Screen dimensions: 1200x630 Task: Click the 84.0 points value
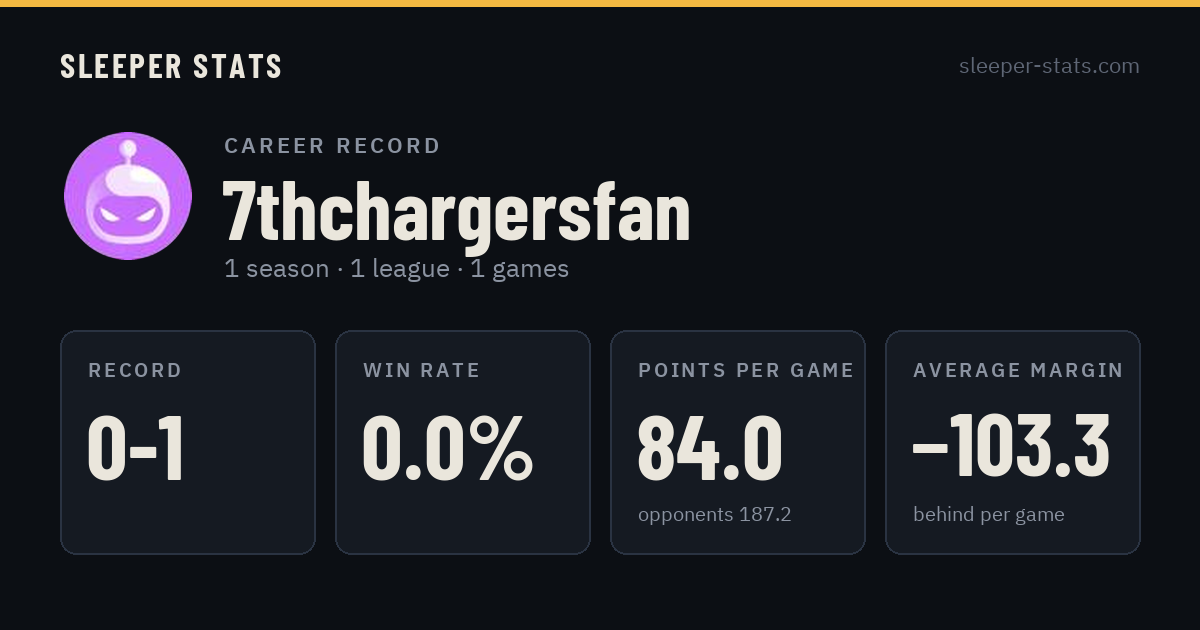point(710,449)
